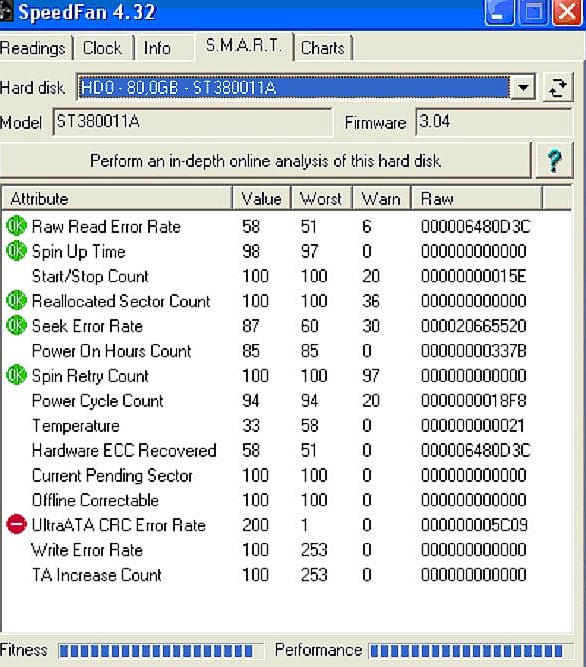The height and width of the screenshot is (667, 586).
Task: Click value 200 in UltraATA CRC row
Action: click(x=256, y=525)
